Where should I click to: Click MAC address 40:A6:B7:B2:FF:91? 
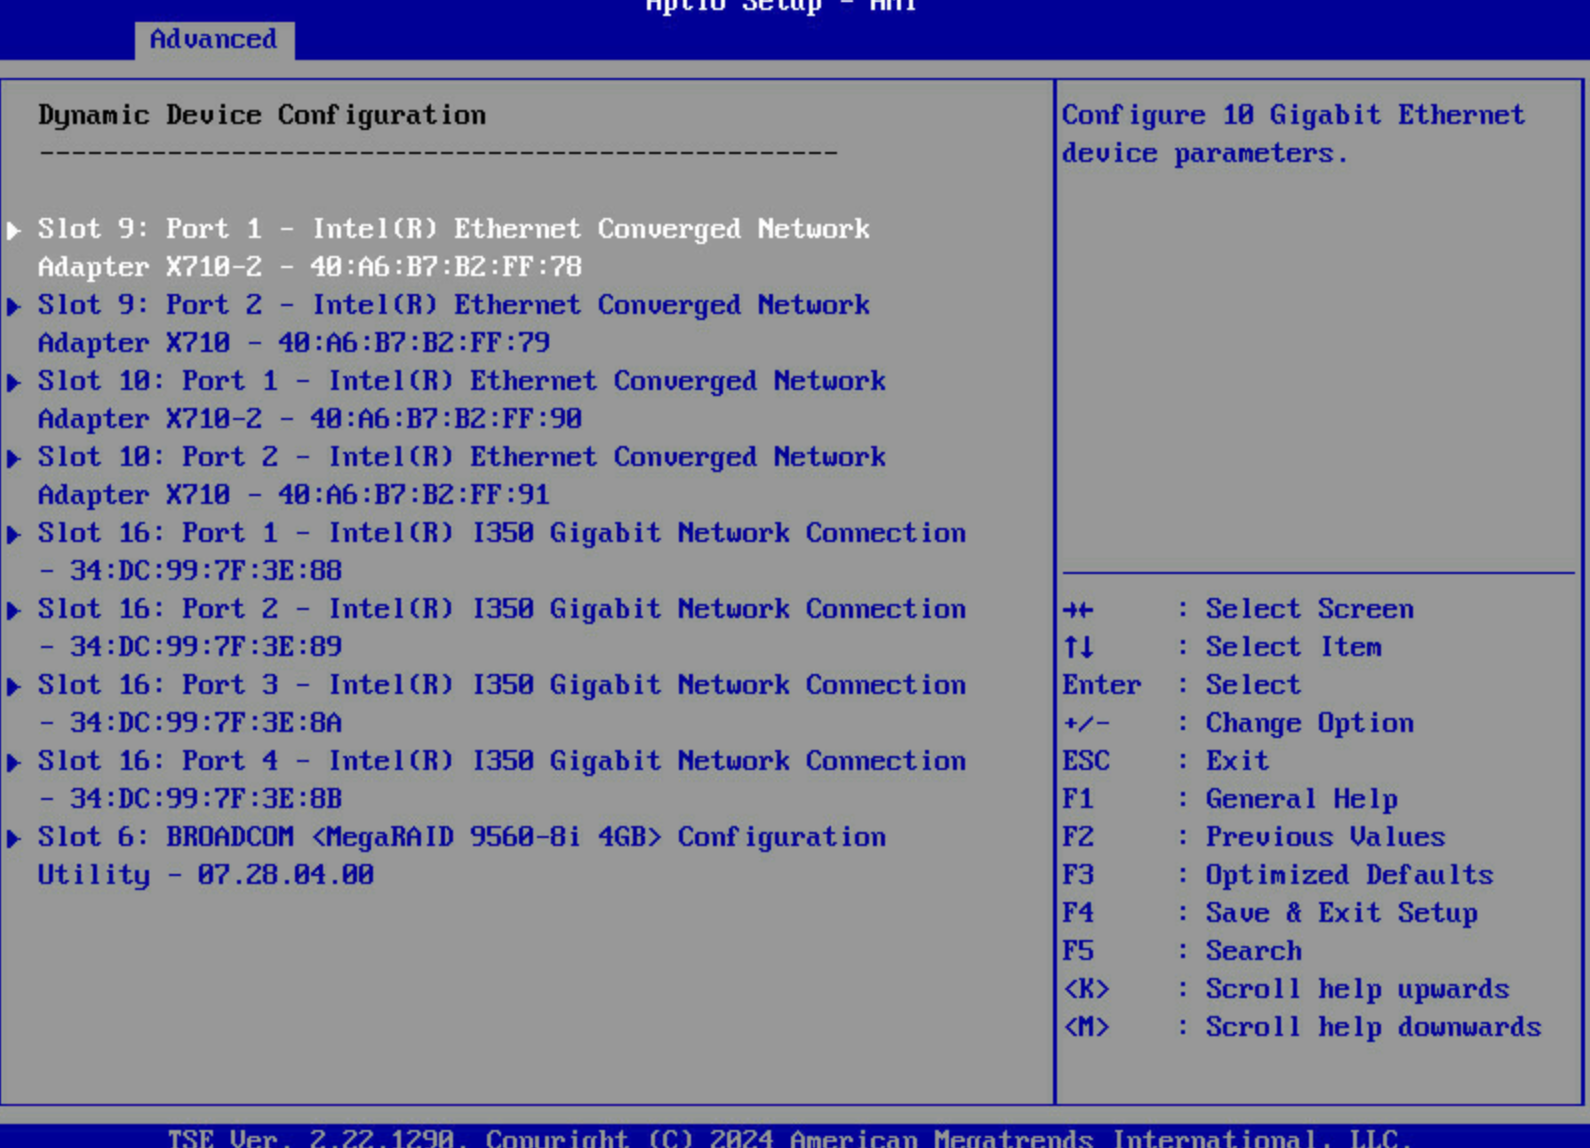(x=414, y=495)
